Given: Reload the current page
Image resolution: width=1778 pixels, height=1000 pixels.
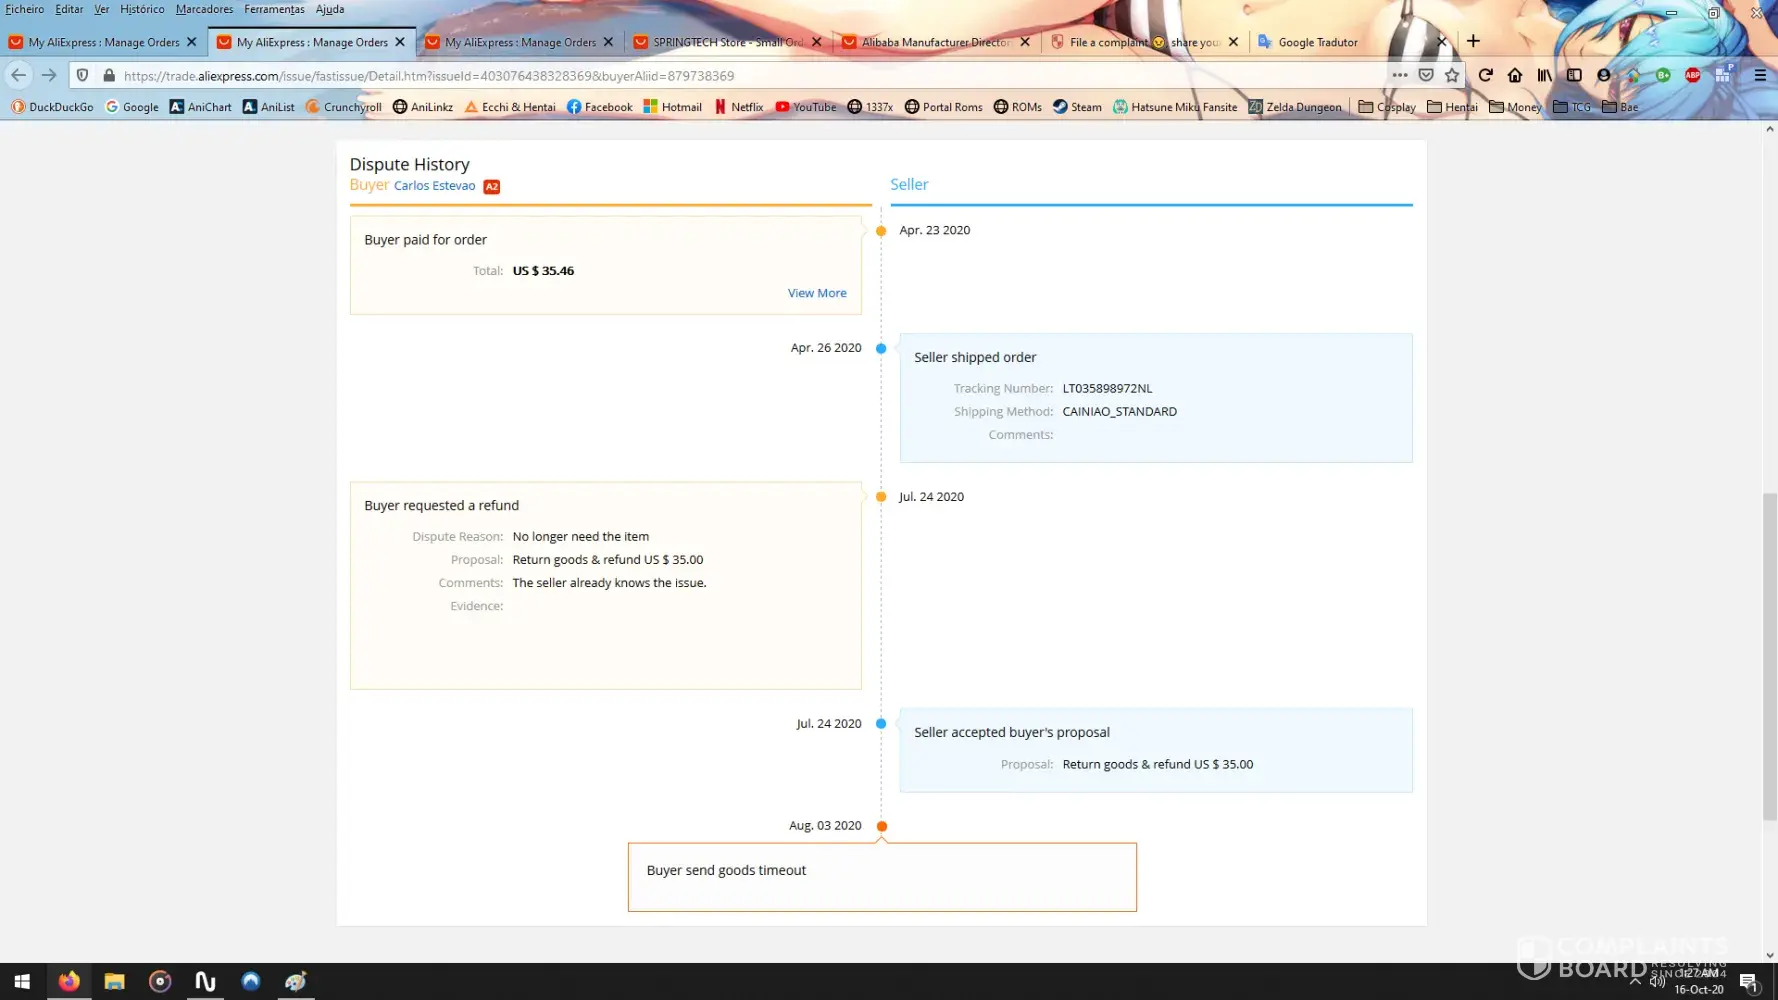Looking at the screenshot, I should point(1485,75).
